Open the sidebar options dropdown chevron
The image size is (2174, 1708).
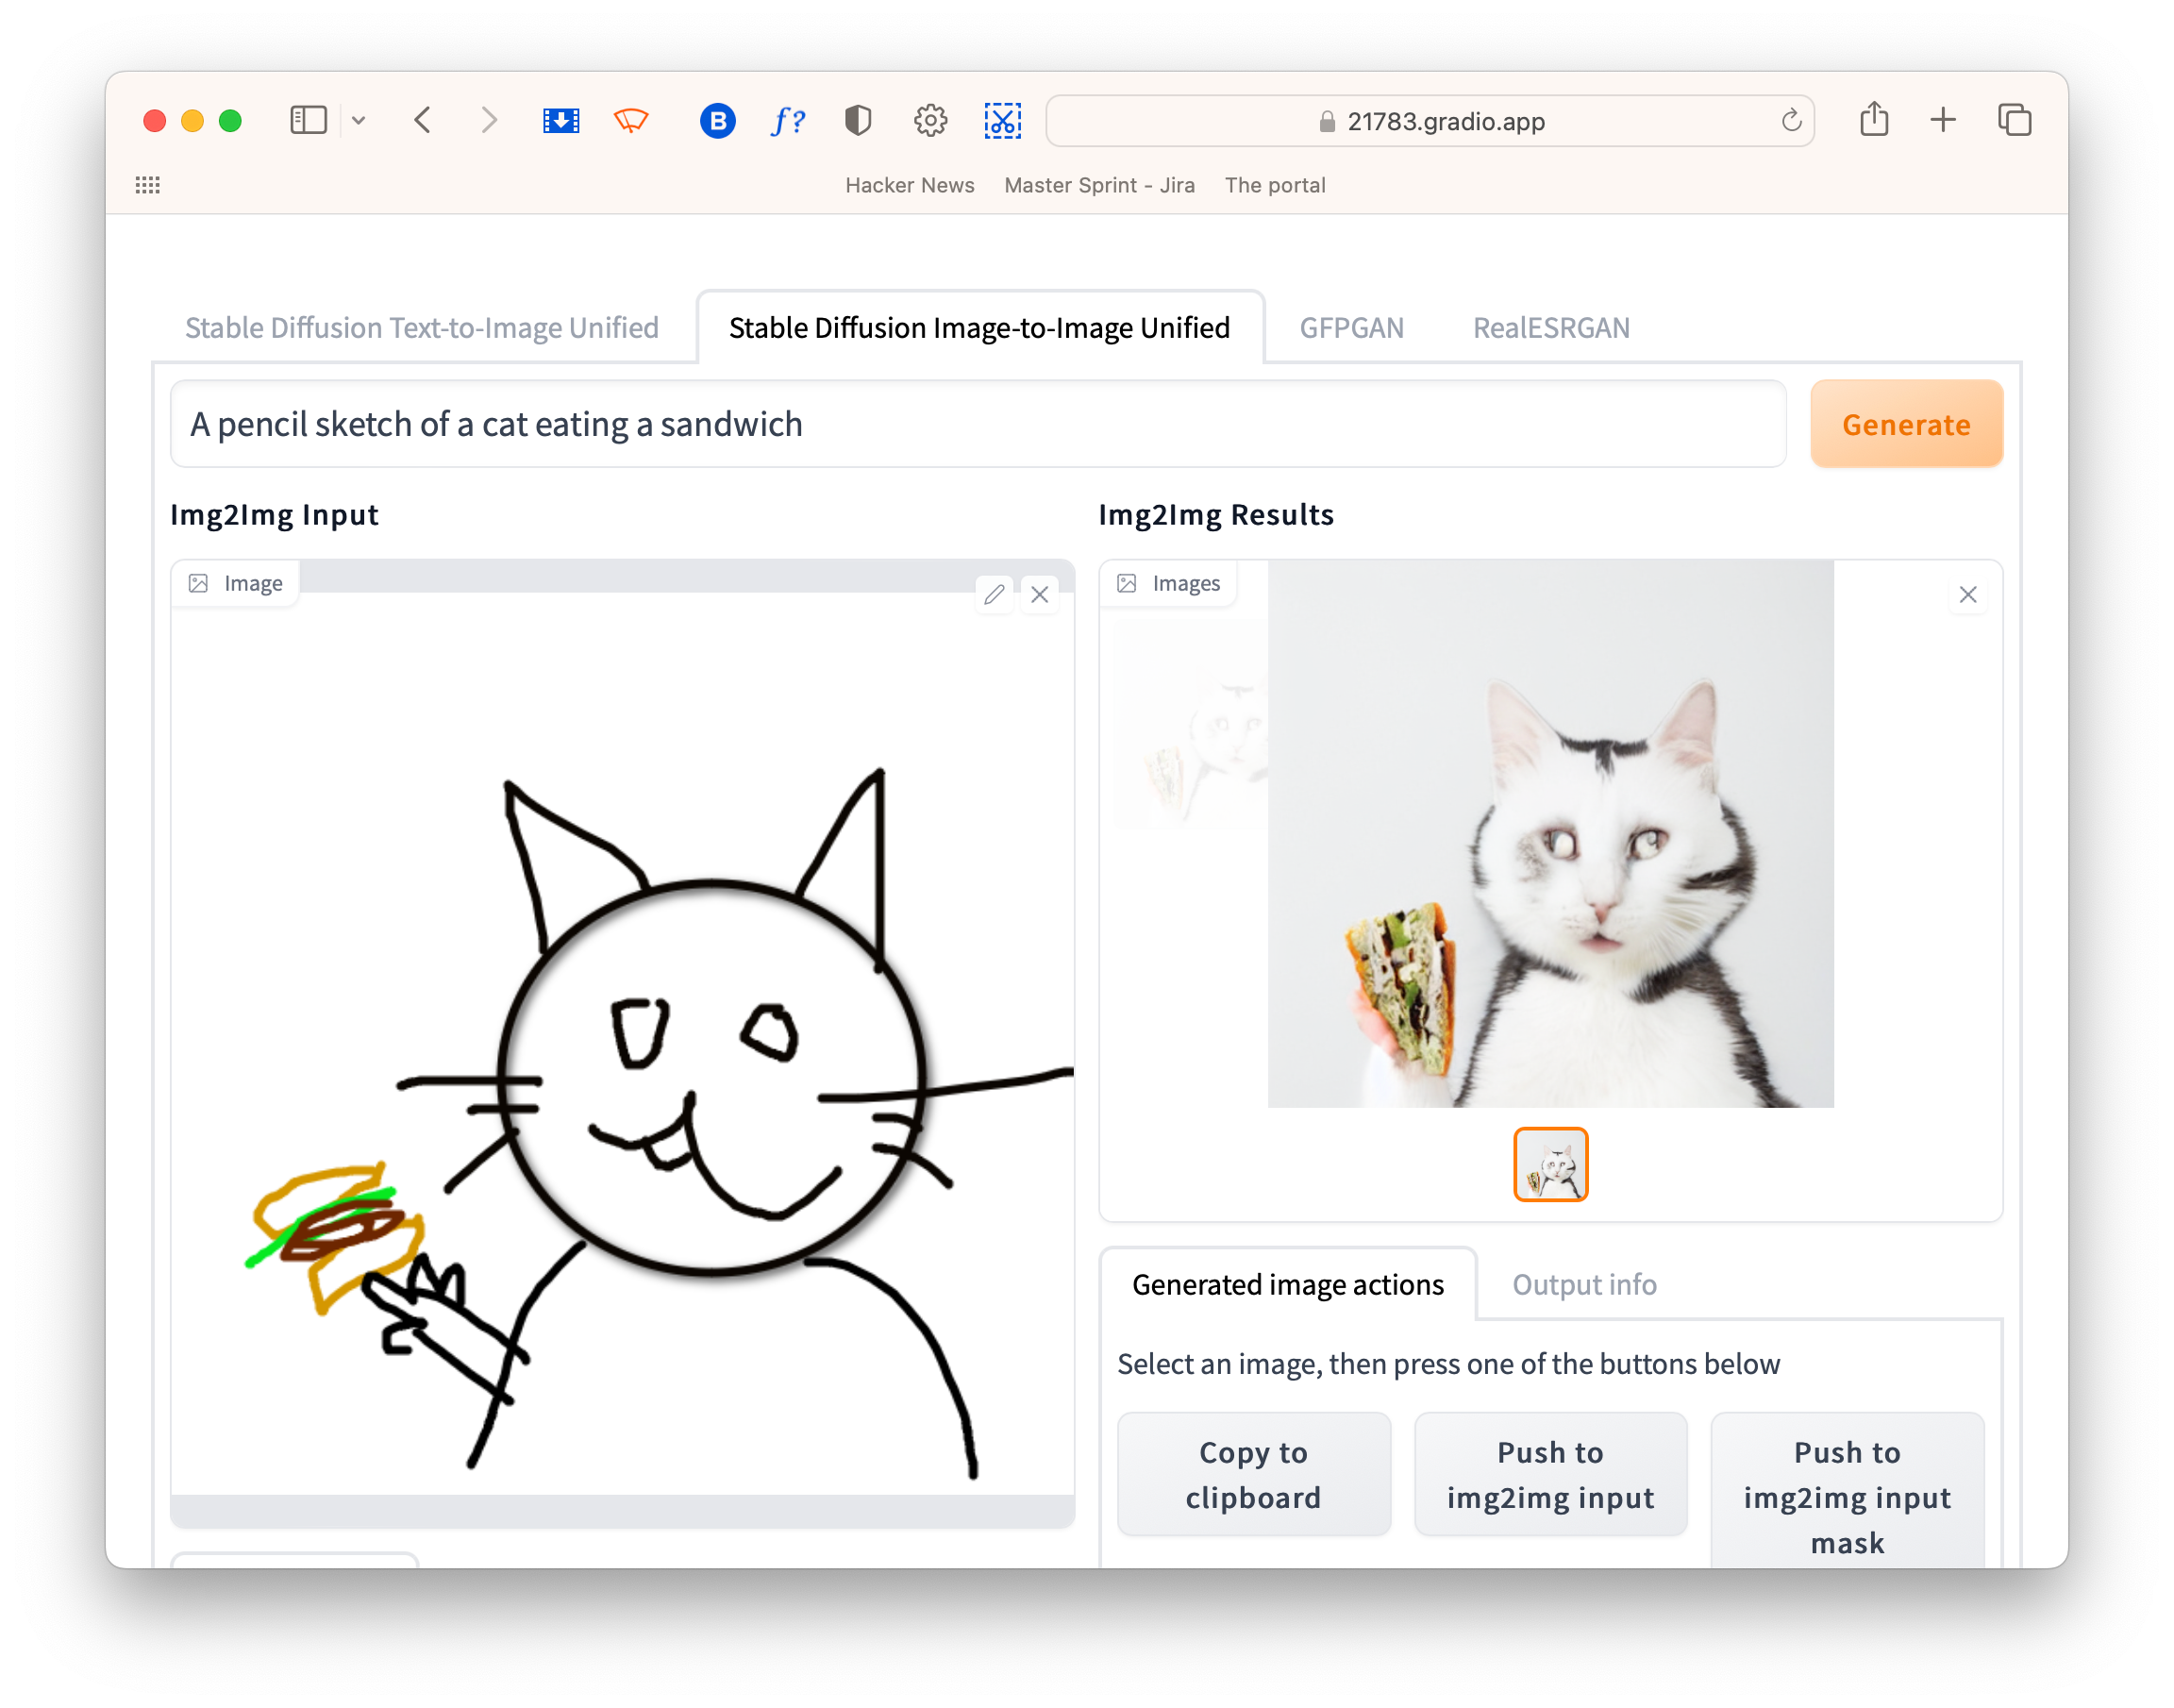(x=359, y=121)
